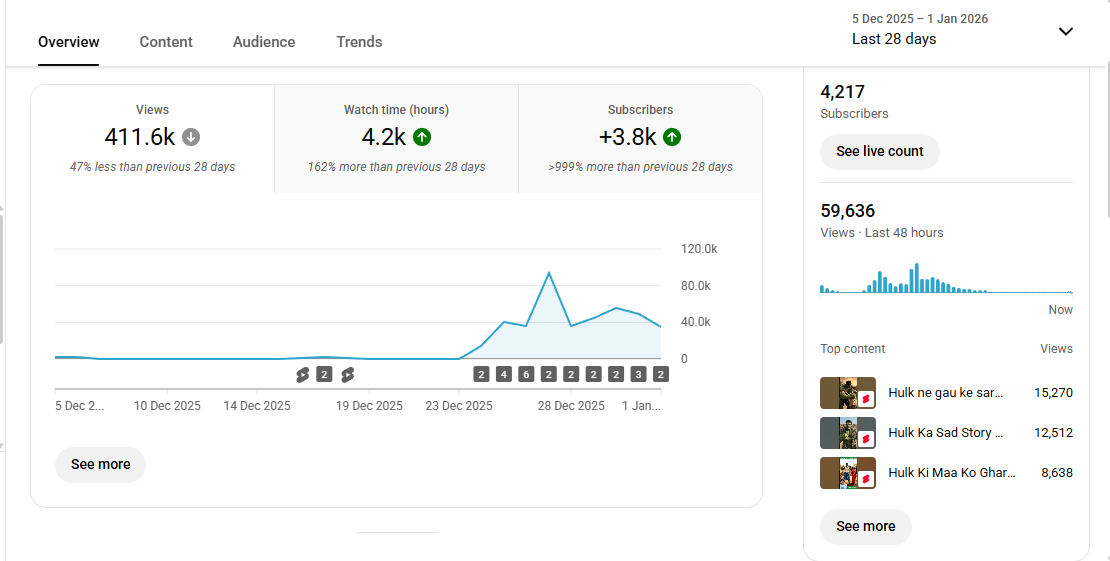Expand the date range dropdown chevron
The width and height of the screenshot is (1110, 561).
[x=1065, y=31]
